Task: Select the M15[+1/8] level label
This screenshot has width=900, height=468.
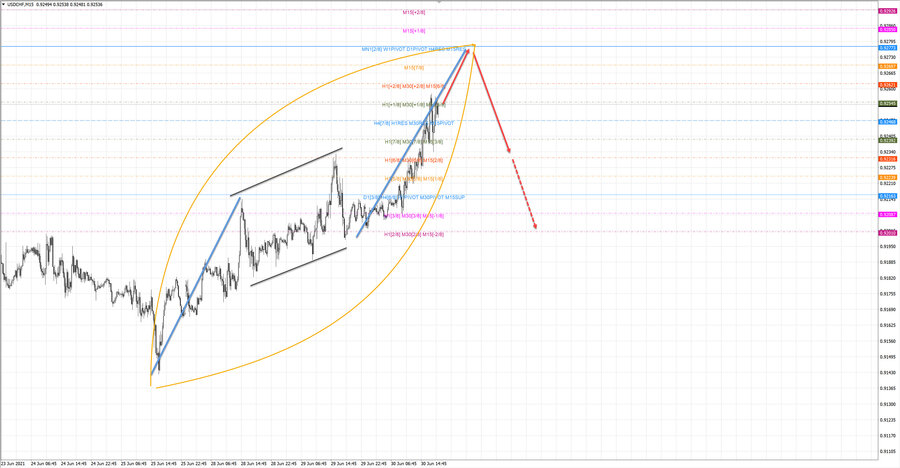Action: coord(414,30)
